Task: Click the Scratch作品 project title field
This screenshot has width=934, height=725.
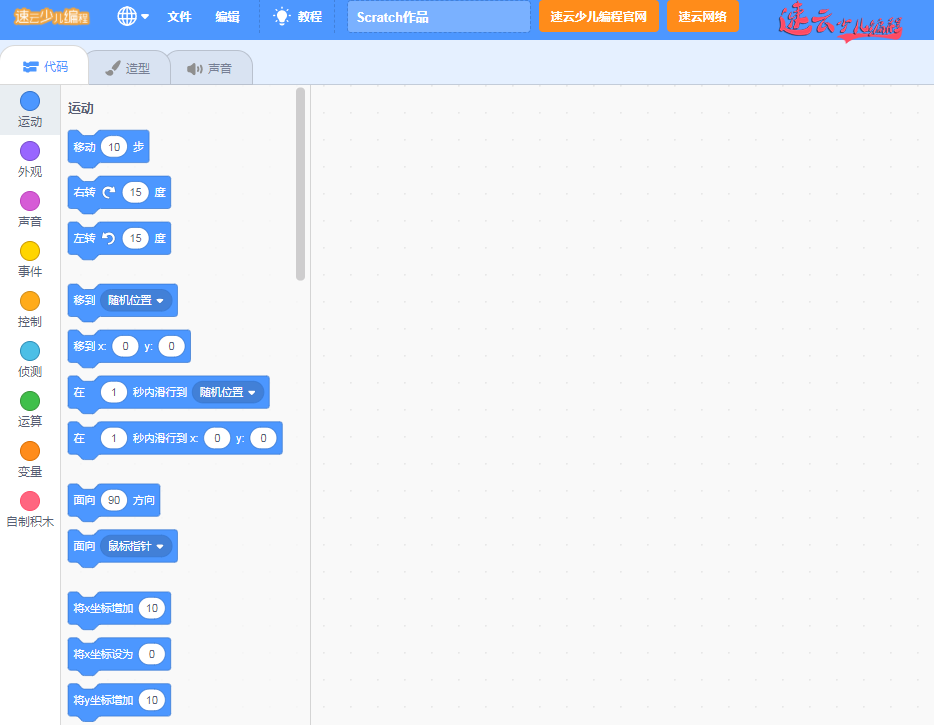Action: point(438,17)
